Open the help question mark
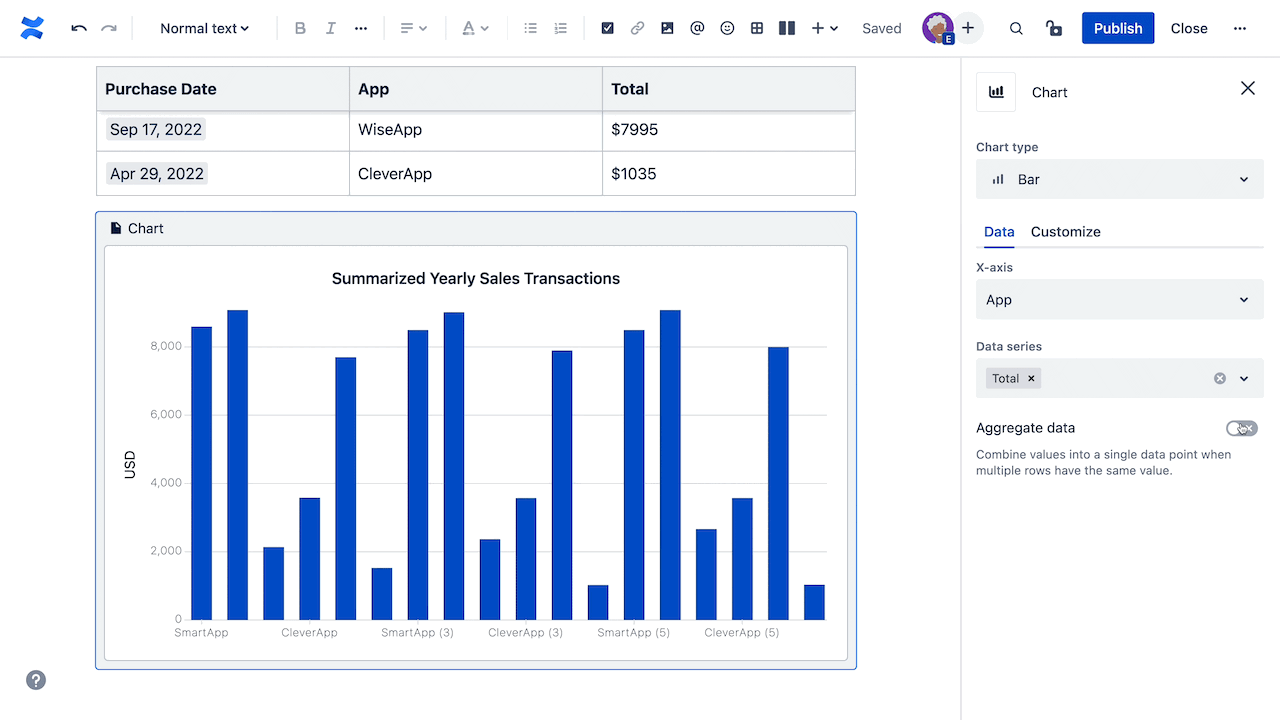 36,680
